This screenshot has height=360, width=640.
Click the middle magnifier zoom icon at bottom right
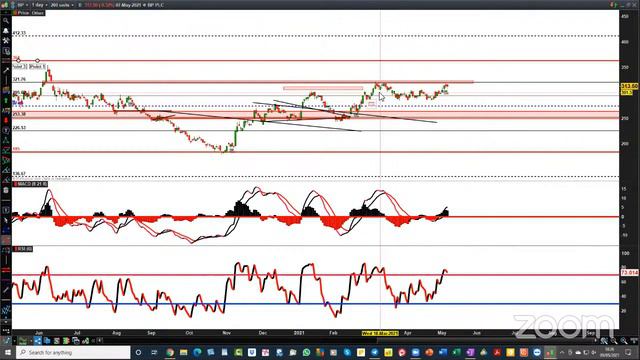click(x=613, y=341)
